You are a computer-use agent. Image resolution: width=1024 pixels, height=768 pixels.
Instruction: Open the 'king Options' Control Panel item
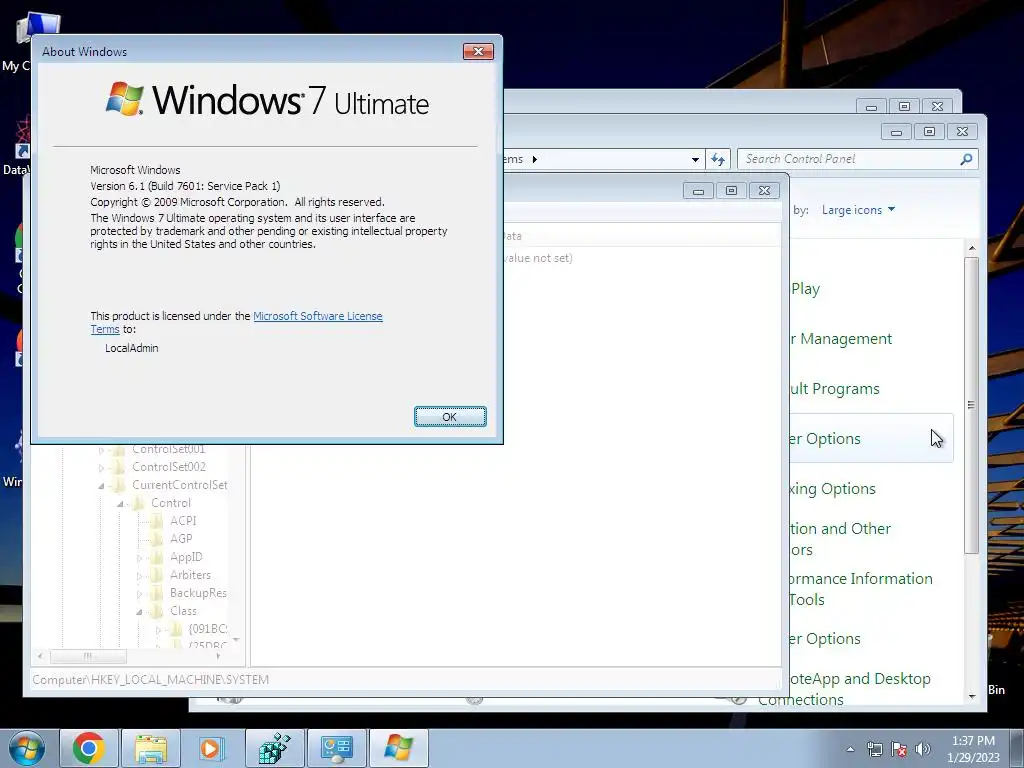pos(833,488)
